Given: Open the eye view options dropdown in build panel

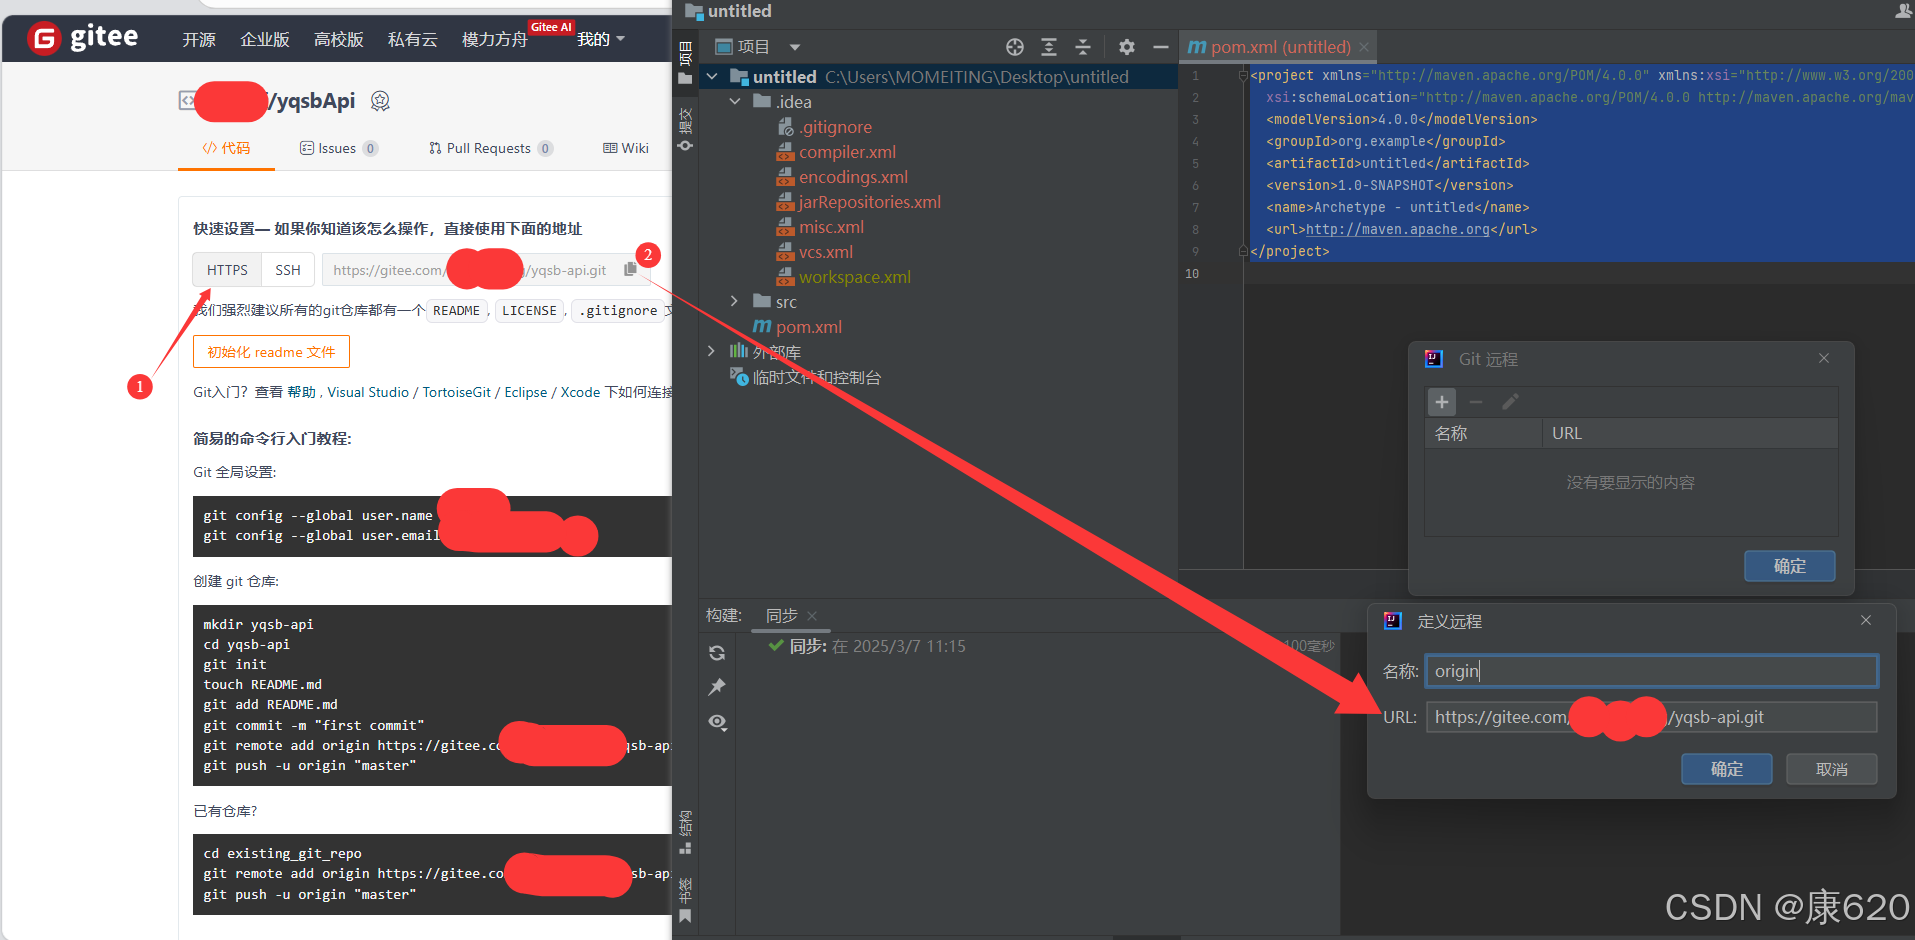Looking at the screenshot, I should pos(717,722).
